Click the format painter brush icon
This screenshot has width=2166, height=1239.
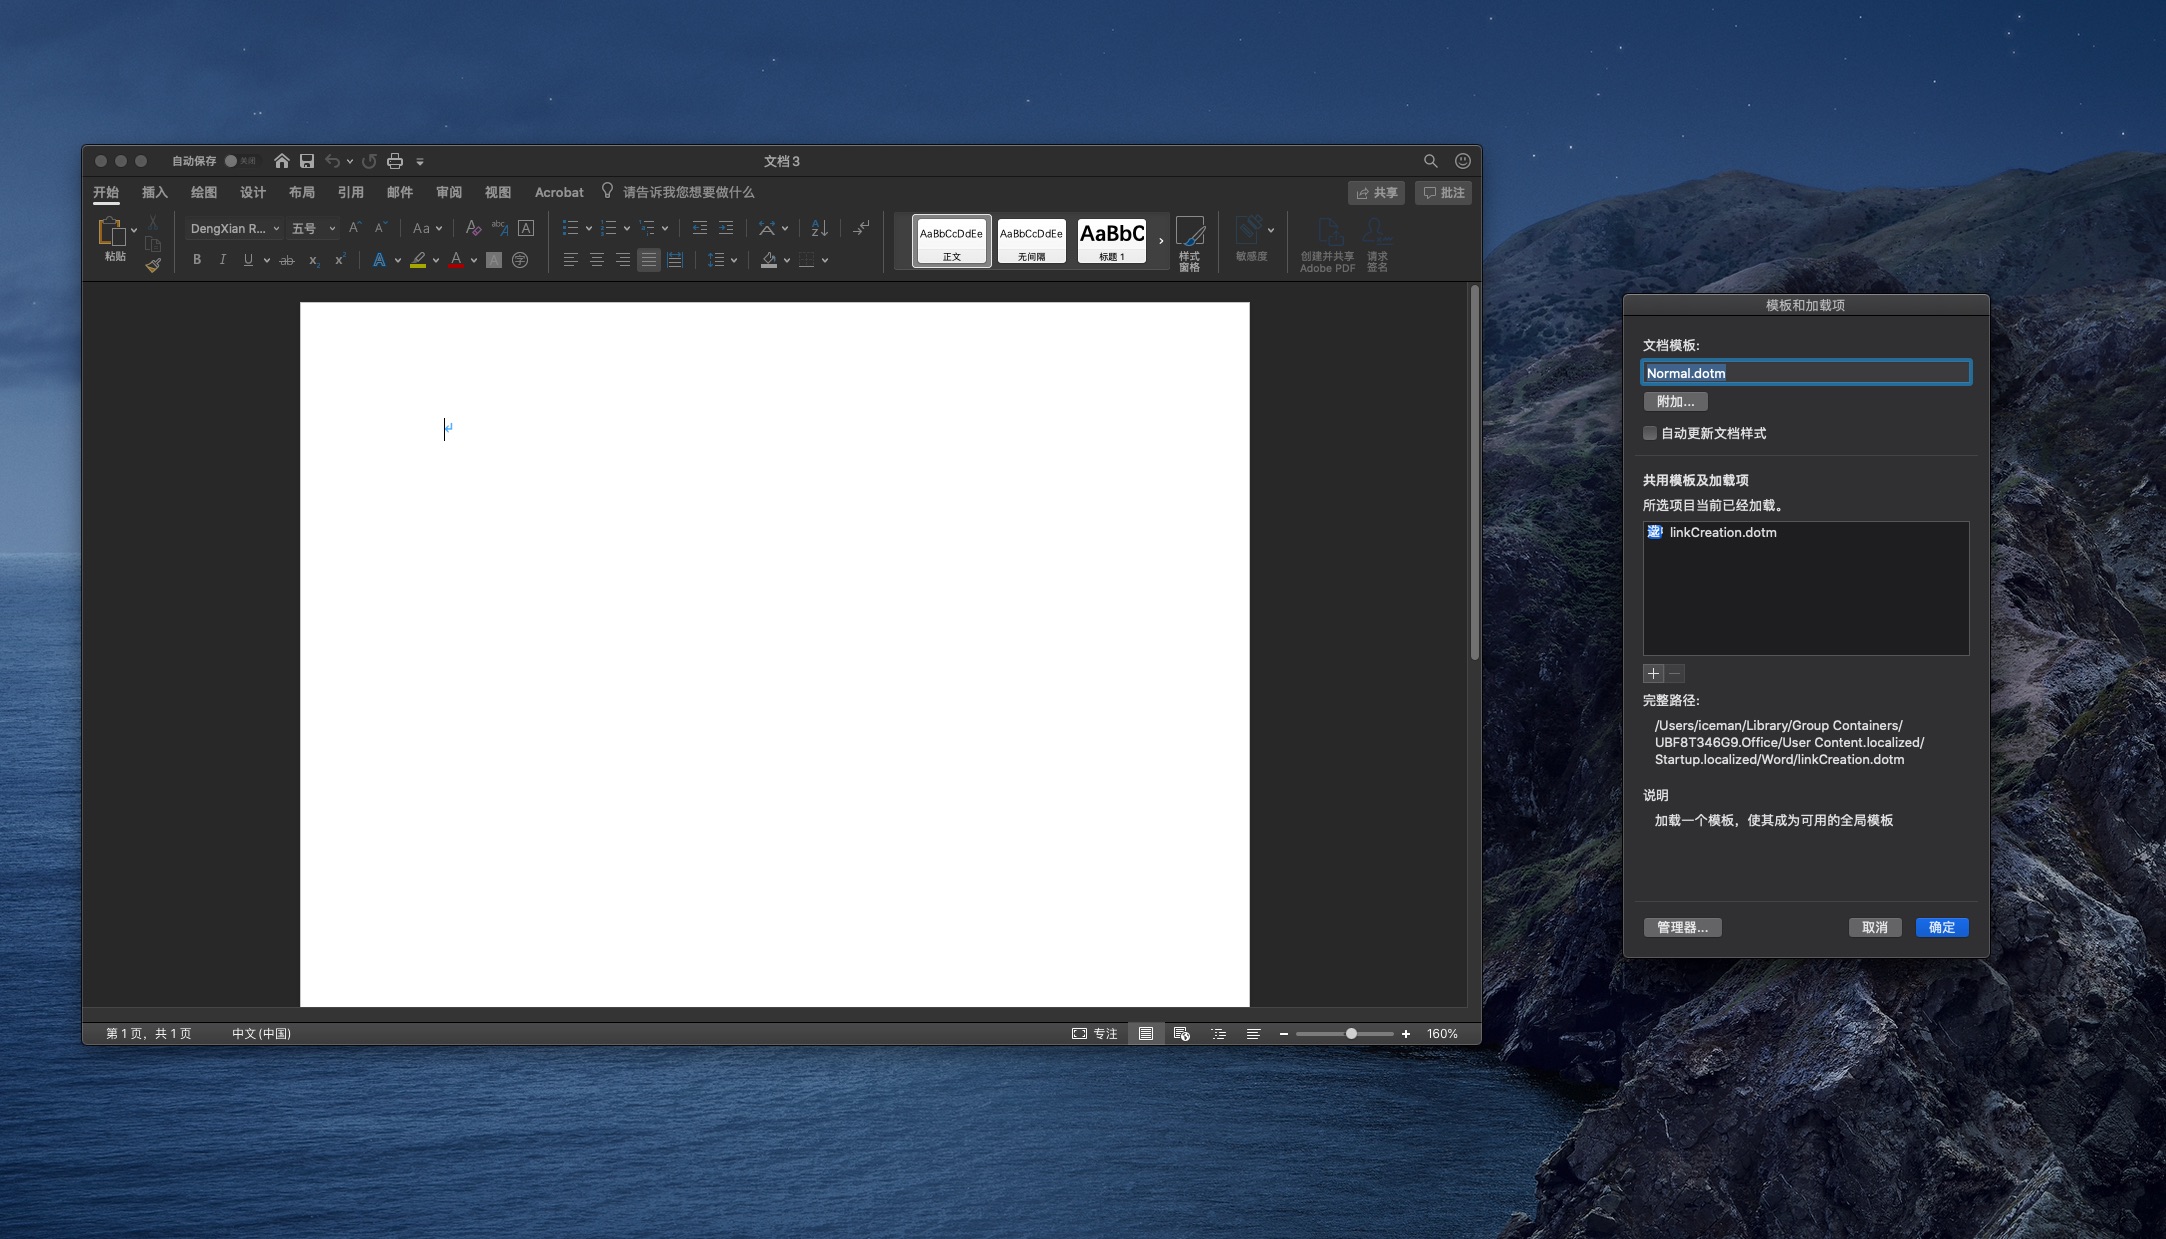153,265
